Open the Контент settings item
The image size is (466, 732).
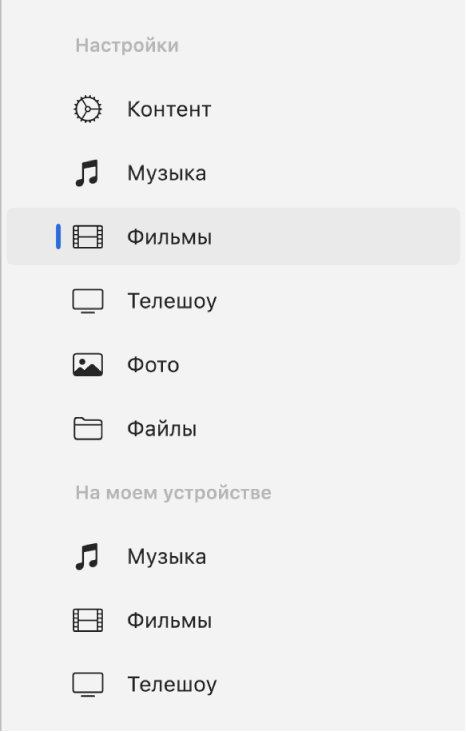pos(169,109)
